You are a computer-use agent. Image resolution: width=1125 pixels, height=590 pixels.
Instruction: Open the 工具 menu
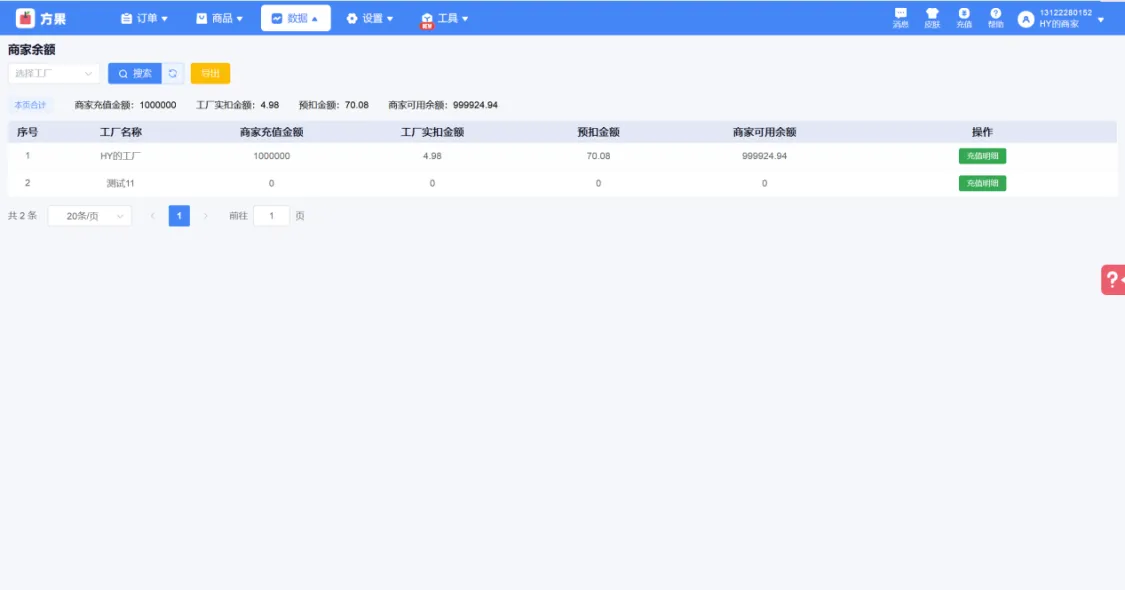click(445, 18)
